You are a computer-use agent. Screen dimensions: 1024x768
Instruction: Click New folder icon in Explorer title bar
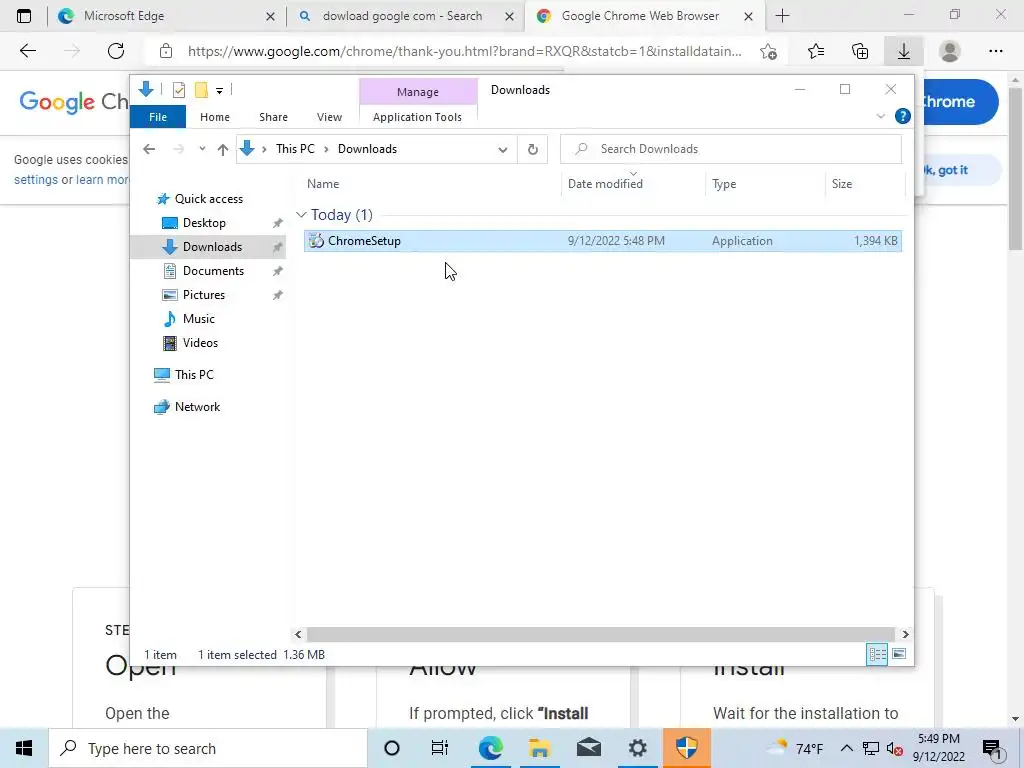201,90
